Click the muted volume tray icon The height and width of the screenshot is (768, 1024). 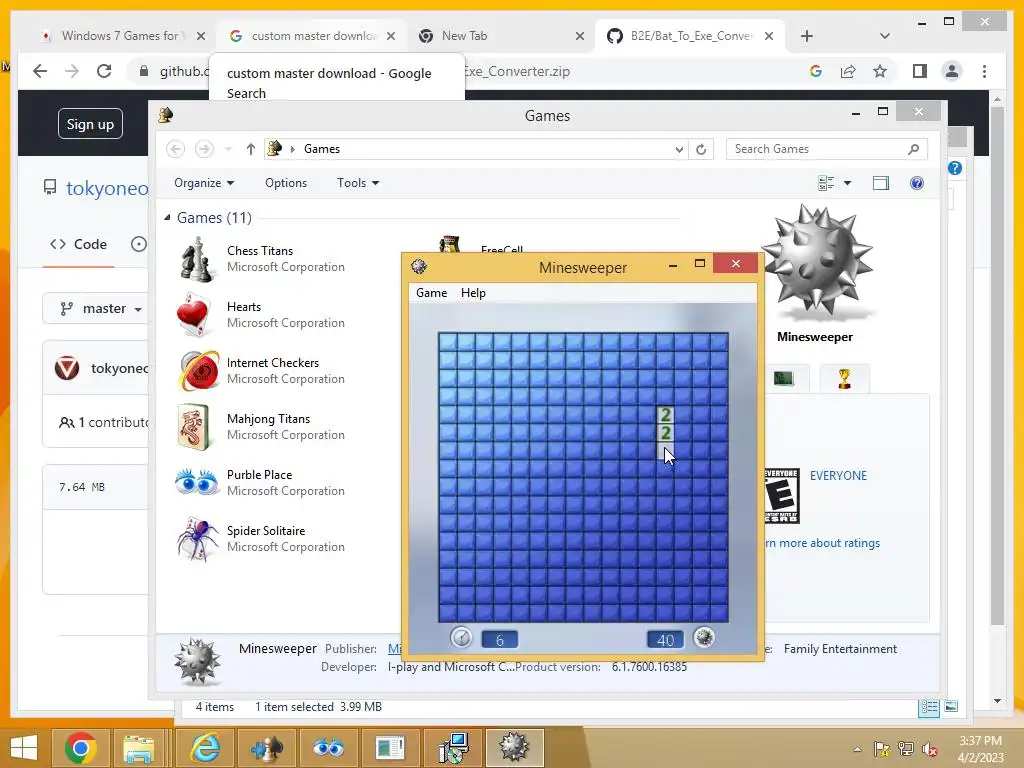tap(929, 748)
